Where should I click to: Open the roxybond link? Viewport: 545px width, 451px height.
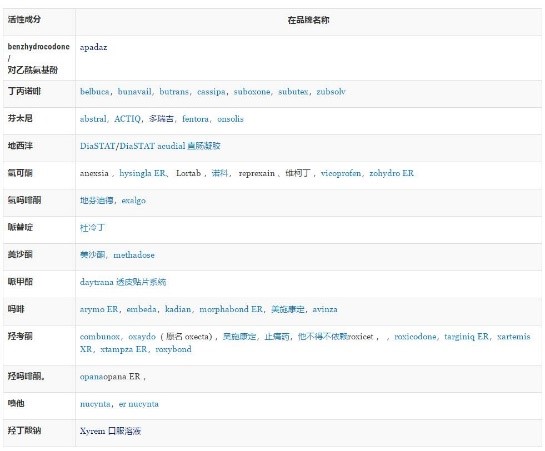click(x=173, y=349)
